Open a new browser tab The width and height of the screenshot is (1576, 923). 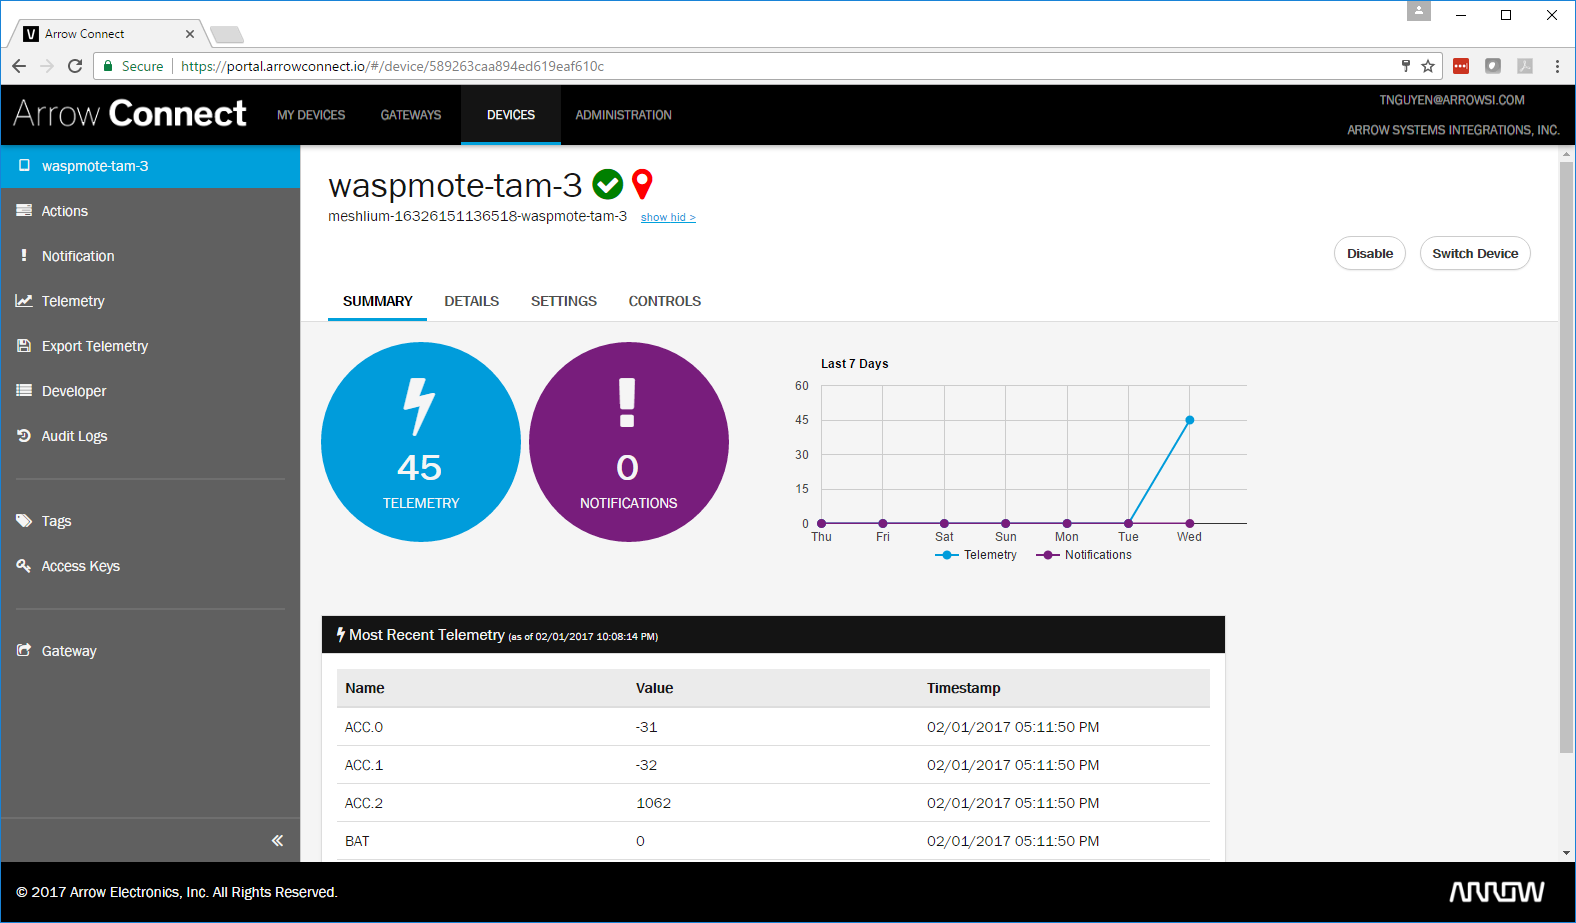227,35
